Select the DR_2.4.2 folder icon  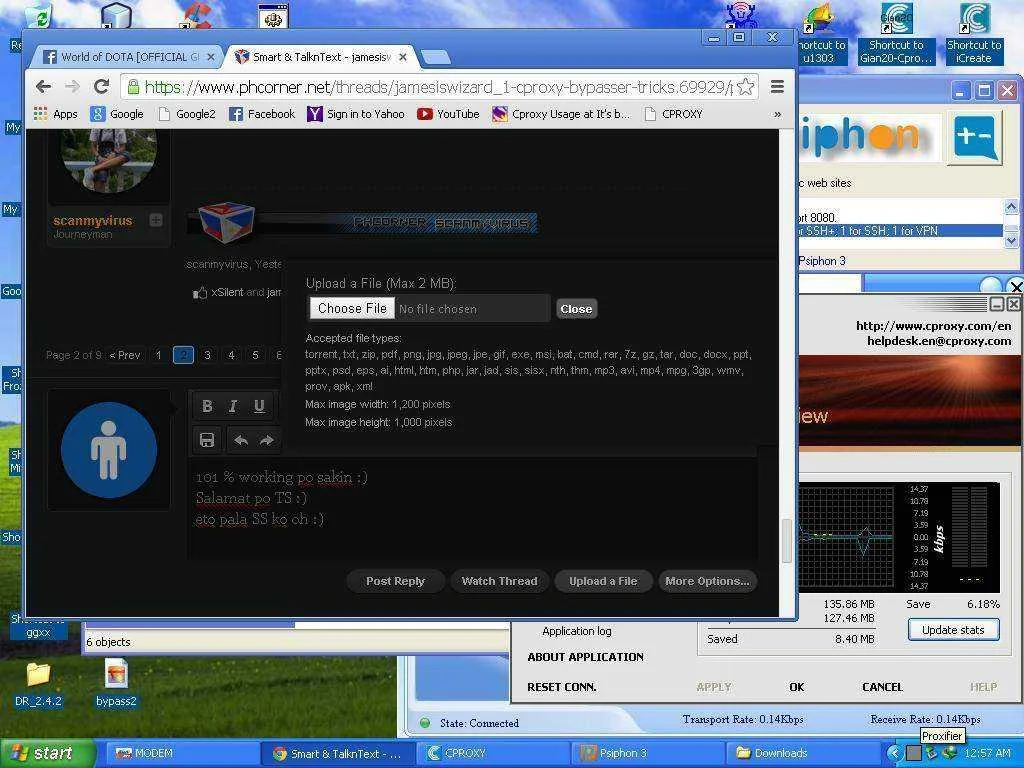[x=38, y=684]
